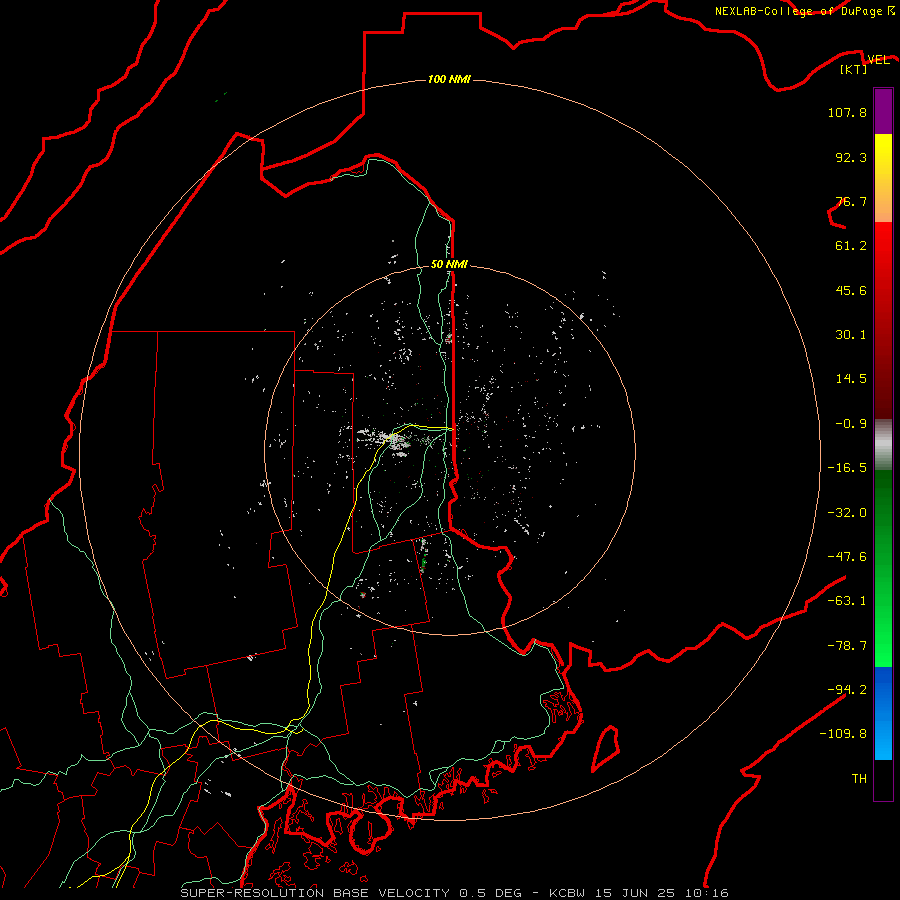
Task: Pick the purple segment of velocity color bar
Action: pos(883,111)
